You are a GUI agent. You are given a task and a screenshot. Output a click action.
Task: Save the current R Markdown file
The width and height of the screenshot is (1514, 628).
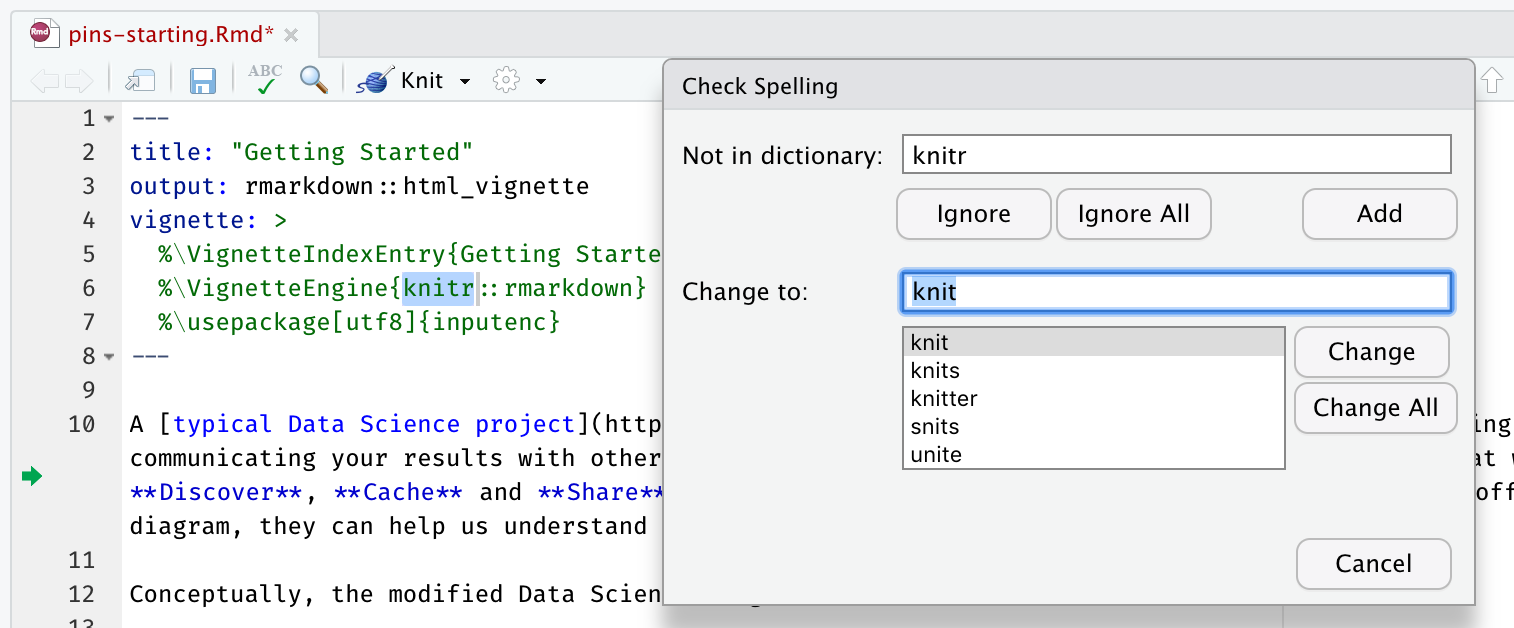click(x=203, y=81)
